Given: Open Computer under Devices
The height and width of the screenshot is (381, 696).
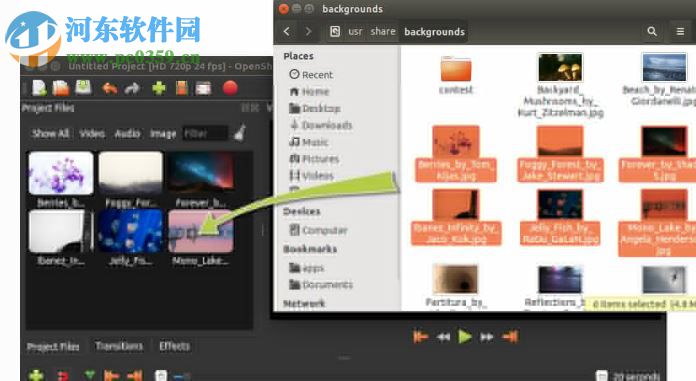Looking at the screenshot, I should point(318,230).
